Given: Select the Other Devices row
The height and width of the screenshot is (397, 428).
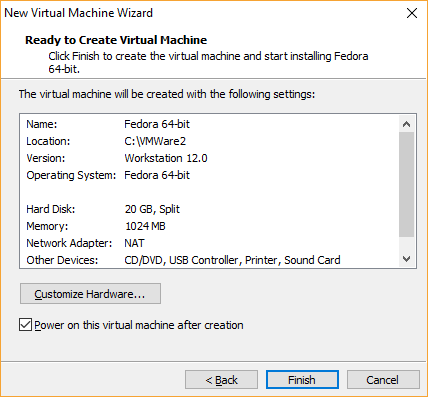Looking at the screenshot, I should [209, 260].
